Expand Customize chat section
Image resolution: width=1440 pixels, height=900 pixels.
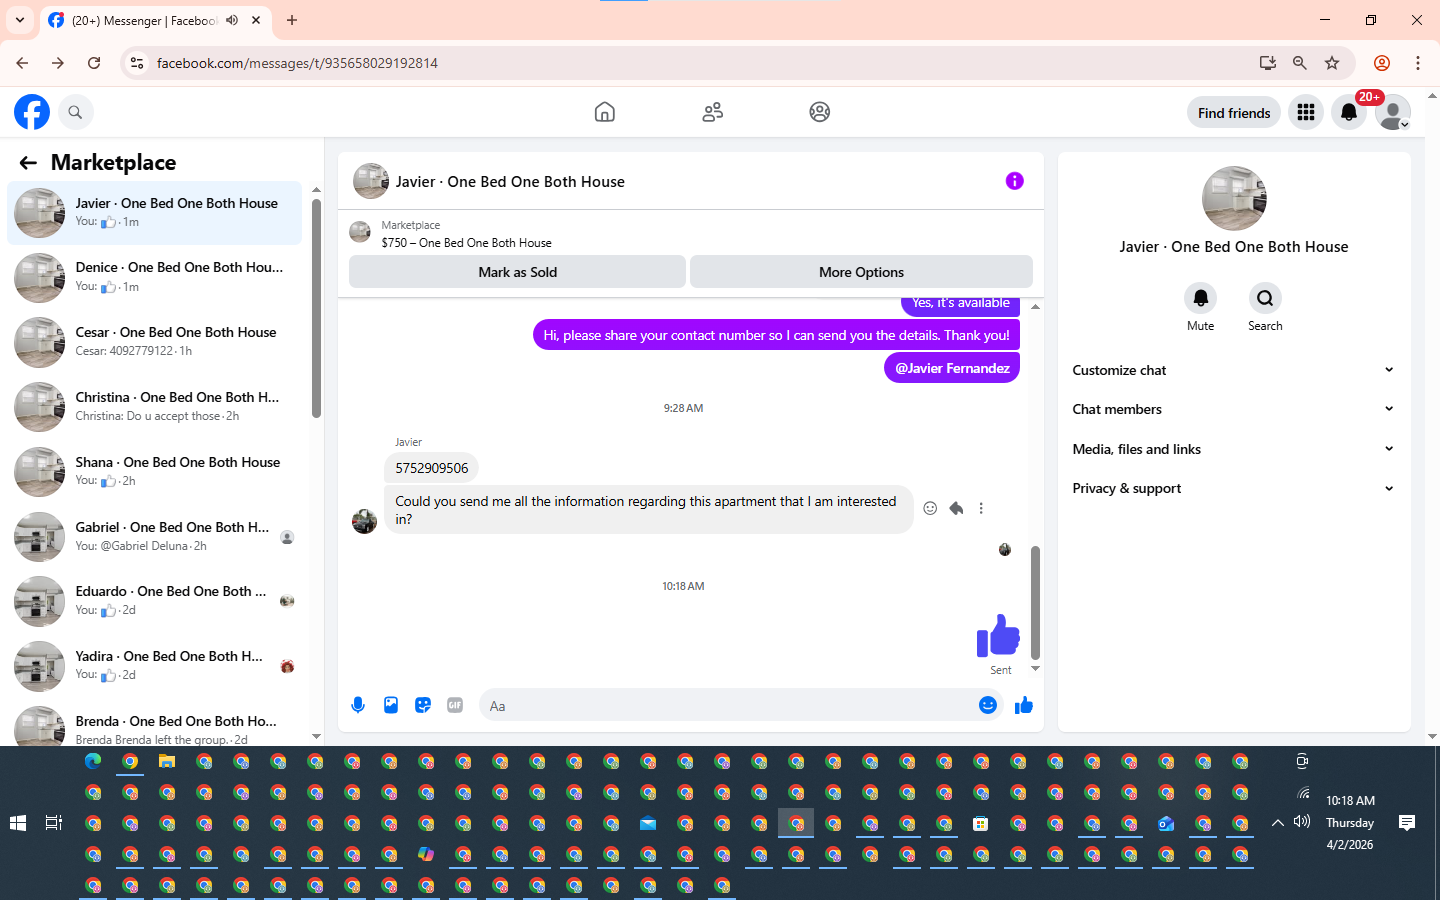coord(1233,370)
